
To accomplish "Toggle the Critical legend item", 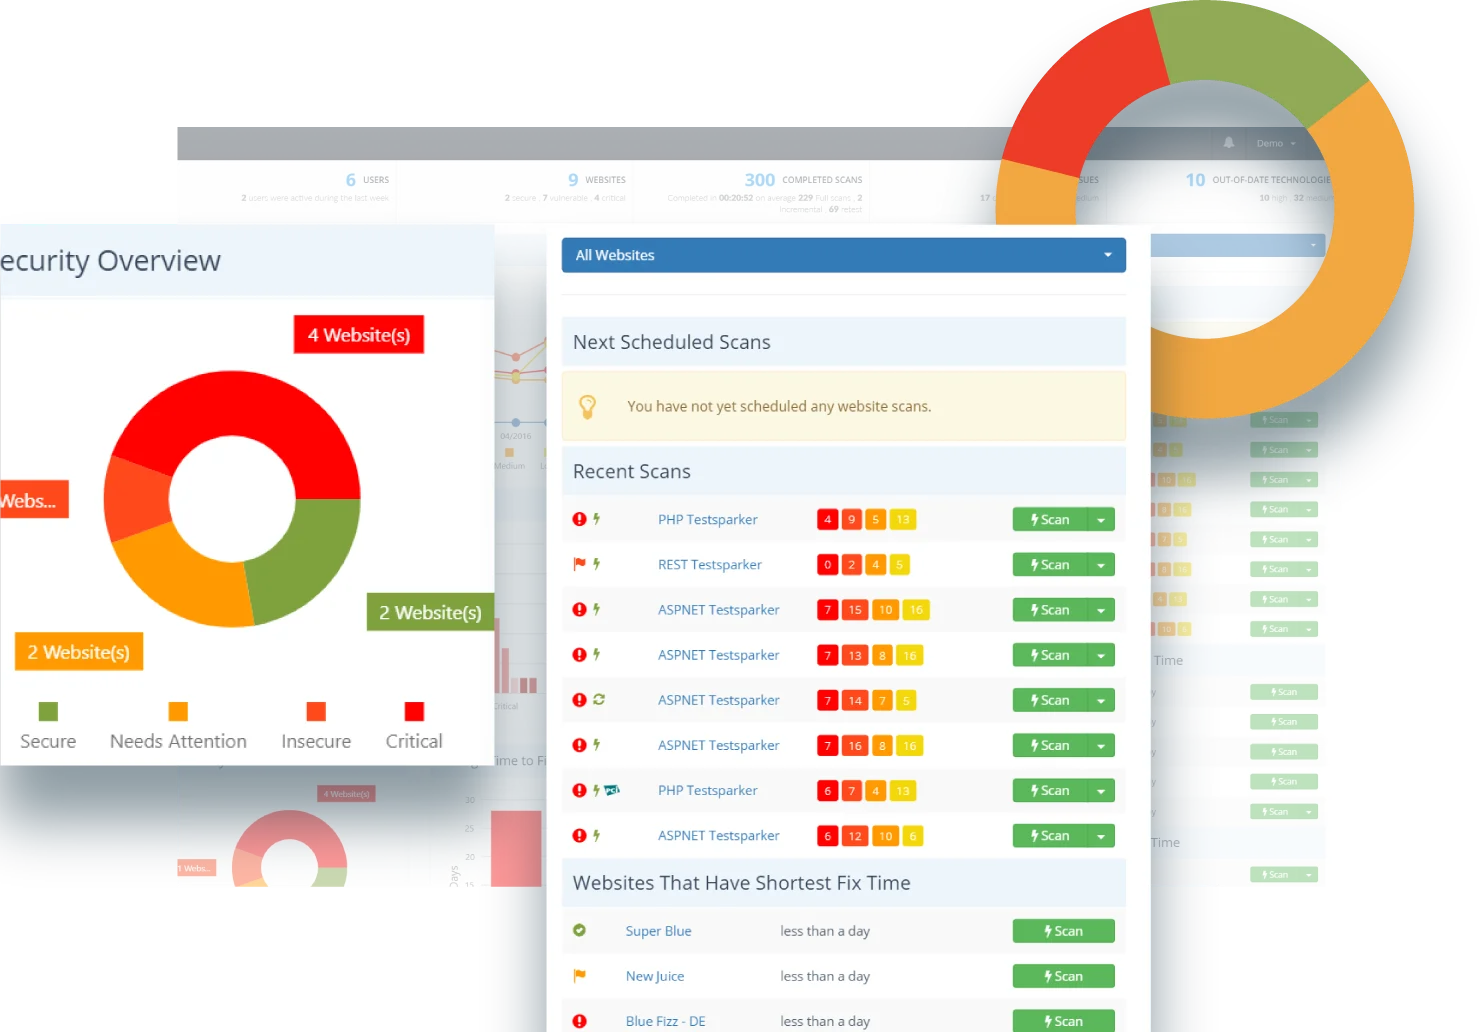I will pyautogui.click(x=414, y=726).
